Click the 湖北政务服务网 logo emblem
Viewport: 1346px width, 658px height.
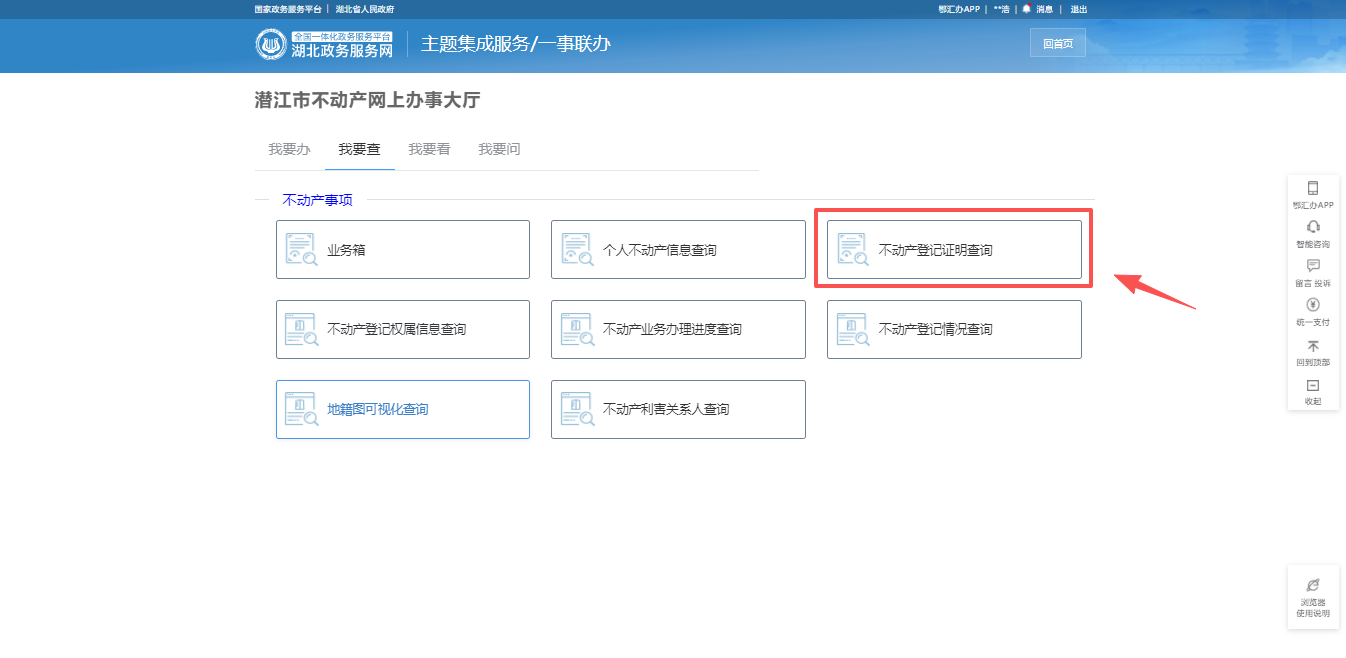tap(271, 44)
